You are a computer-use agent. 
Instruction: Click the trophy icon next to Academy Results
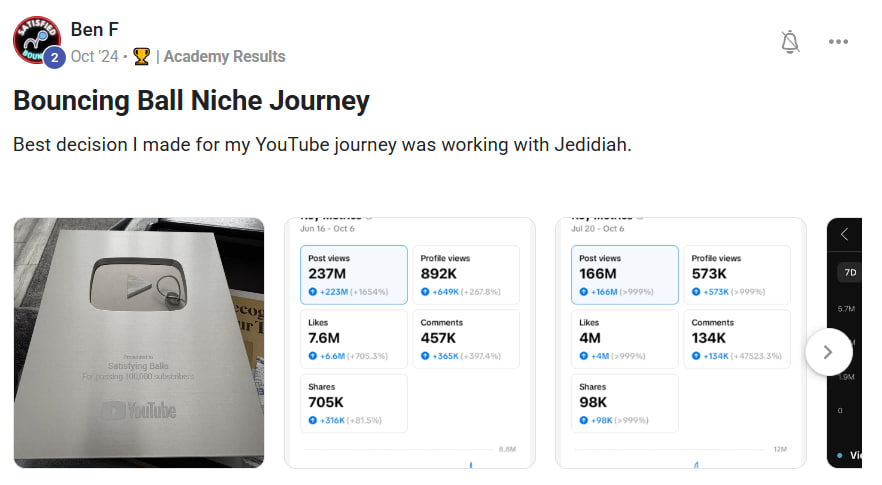click(141, 56)
